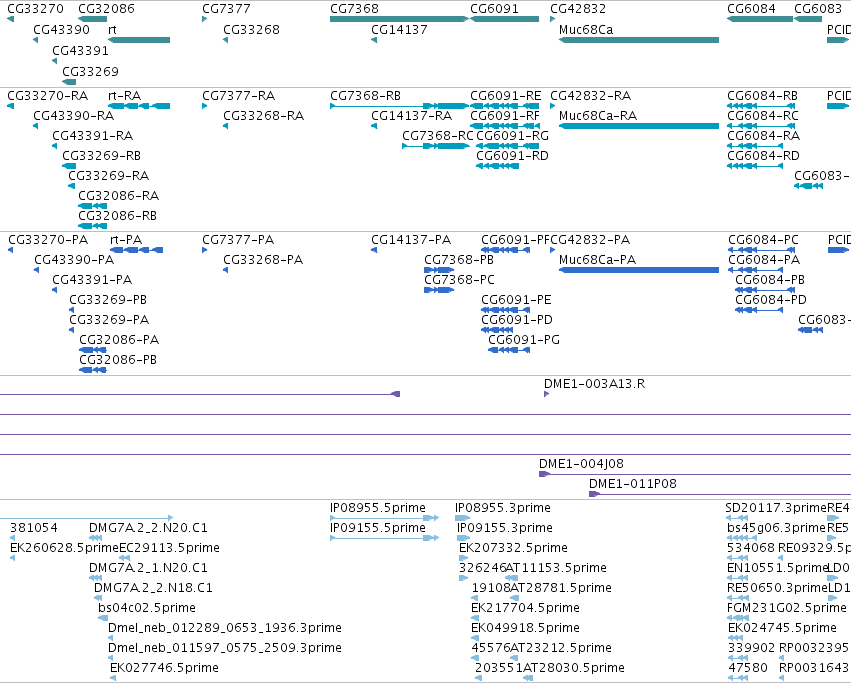Select transcript CG7377-RA label
851x683 pixels.
[x=238, y=96]
